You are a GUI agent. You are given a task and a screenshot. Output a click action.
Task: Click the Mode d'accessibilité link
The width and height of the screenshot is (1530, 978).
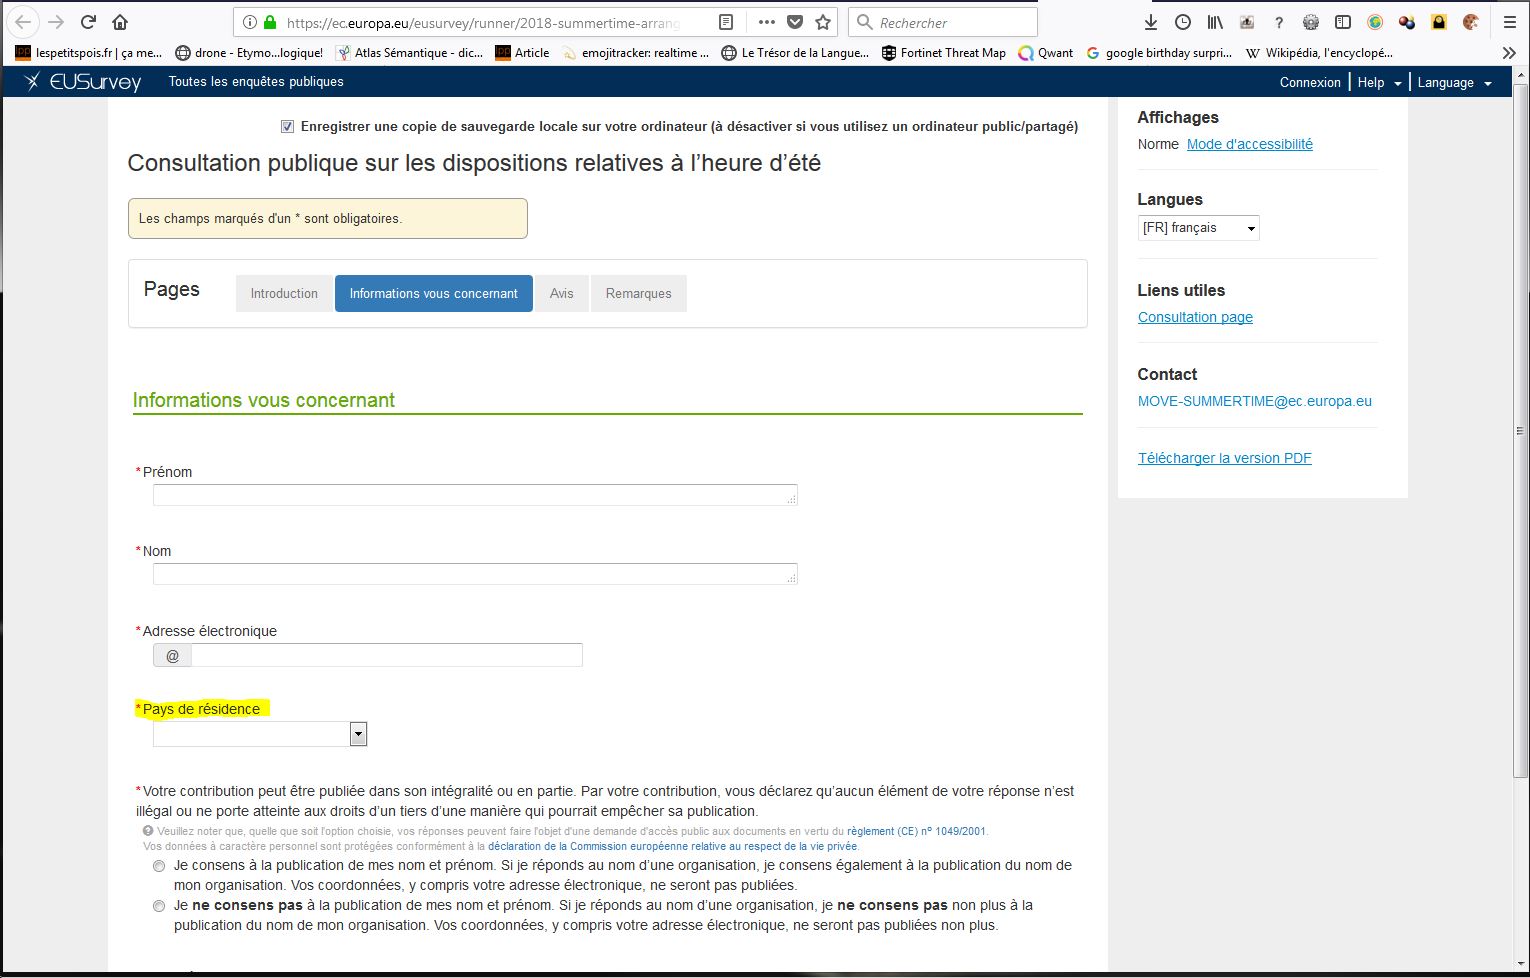[x=1249, y=144]
